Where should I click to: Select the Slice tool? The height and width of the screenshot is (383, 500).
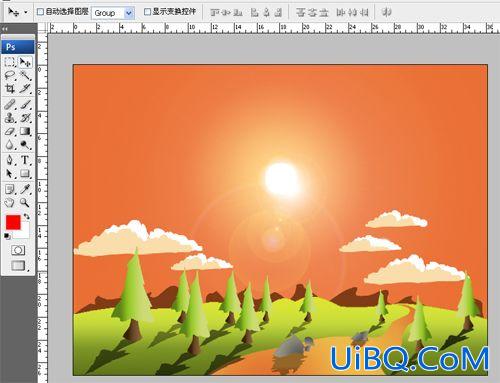click(x=25, y=88)
